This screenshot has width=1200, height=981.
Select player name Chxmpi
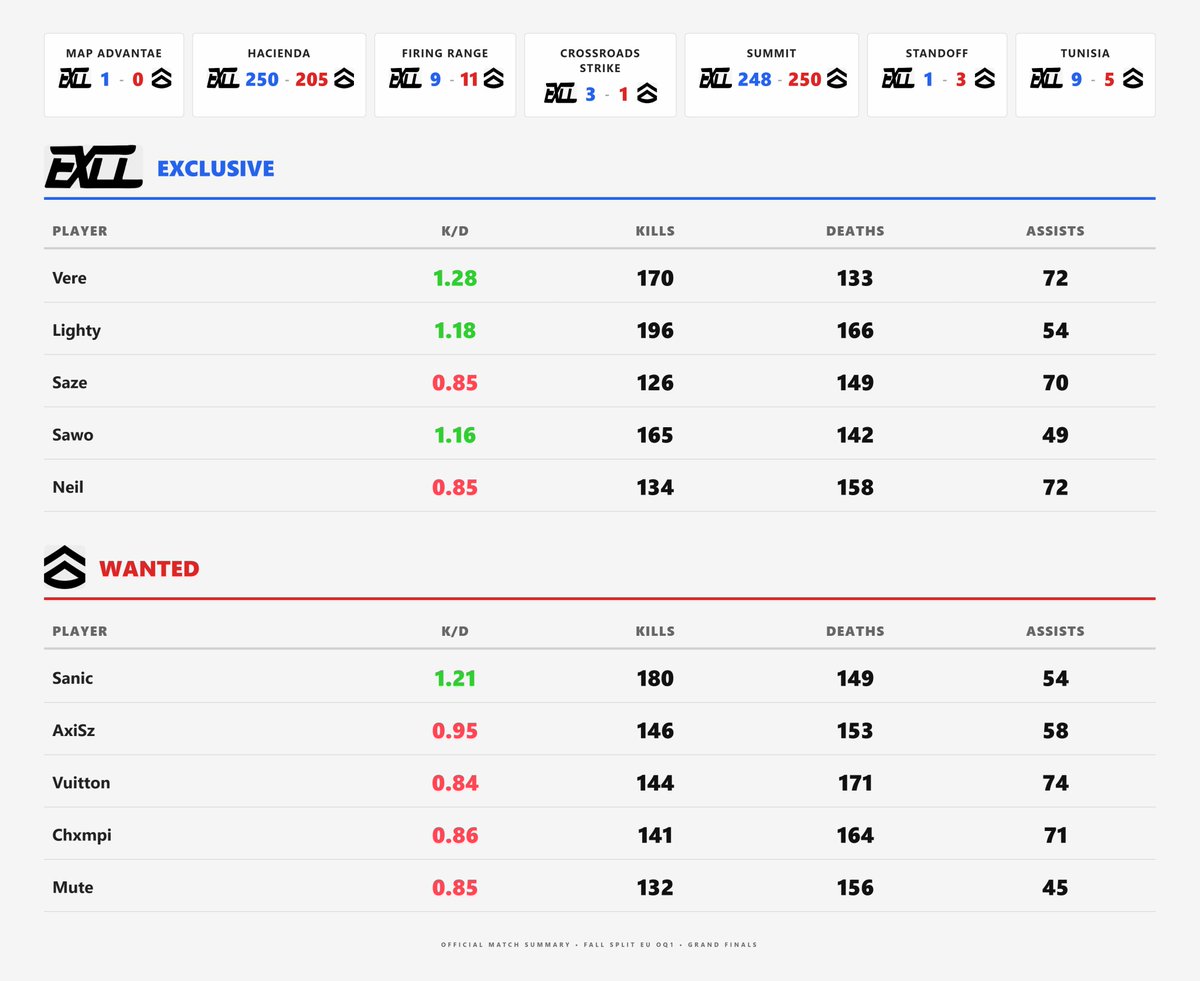pos(81,835)
